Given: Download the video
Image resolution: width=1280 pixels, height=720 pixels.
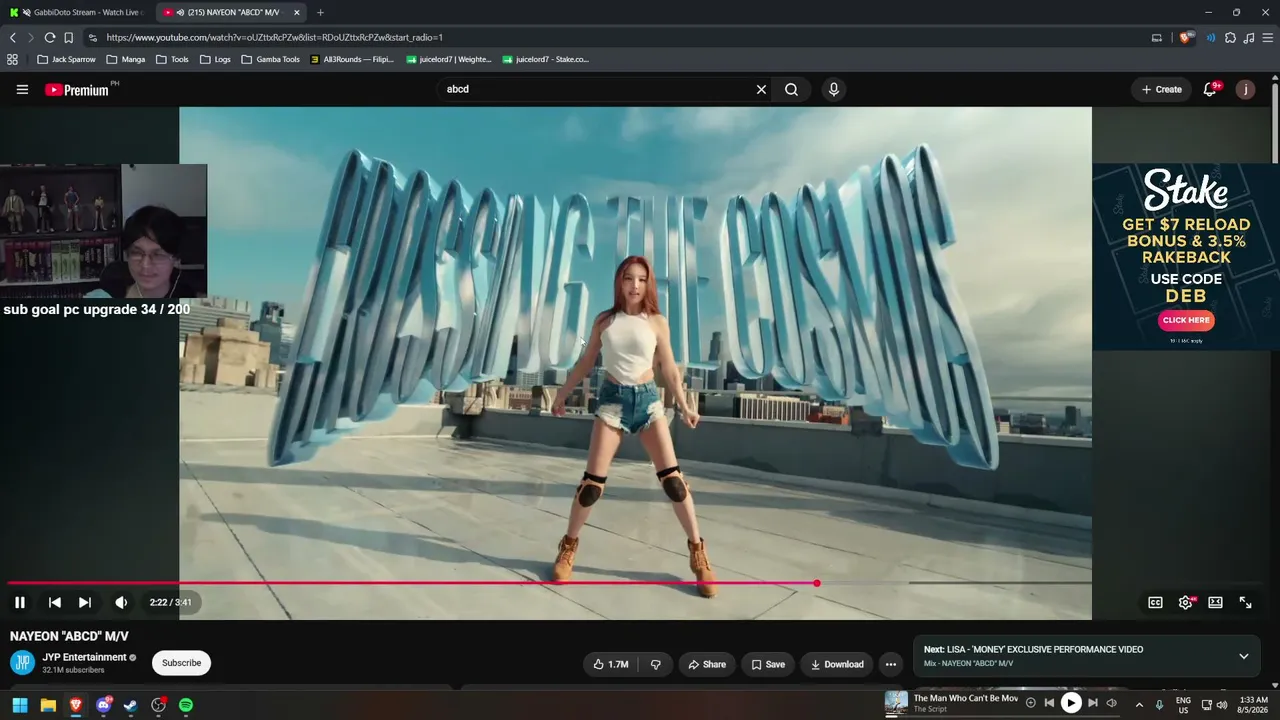Looking at the screenshot, I should (x=837, y=664).
